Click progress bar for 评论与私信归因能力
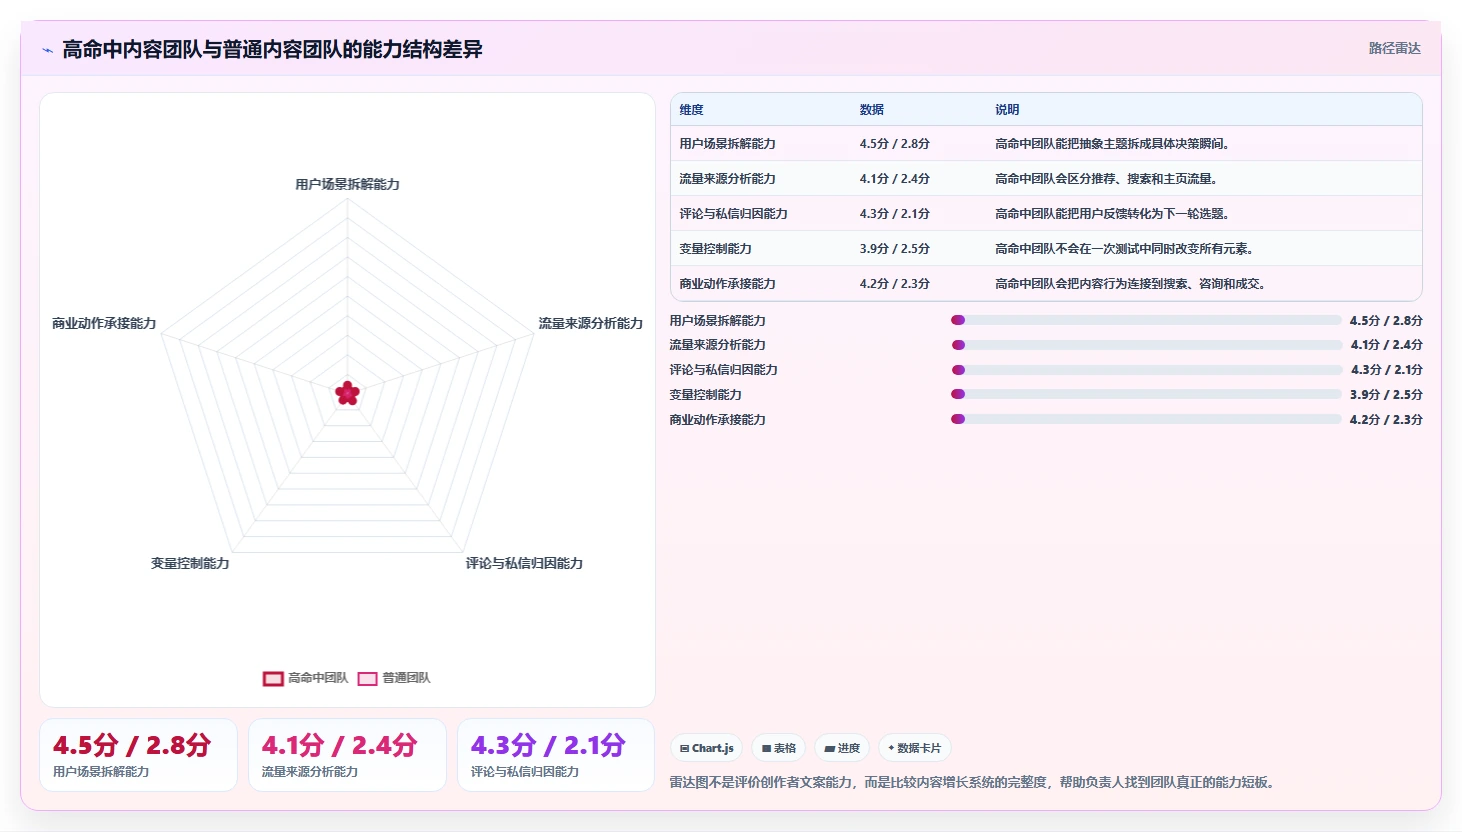Viewport: 1462px width, 832px height. [1146, 370]
